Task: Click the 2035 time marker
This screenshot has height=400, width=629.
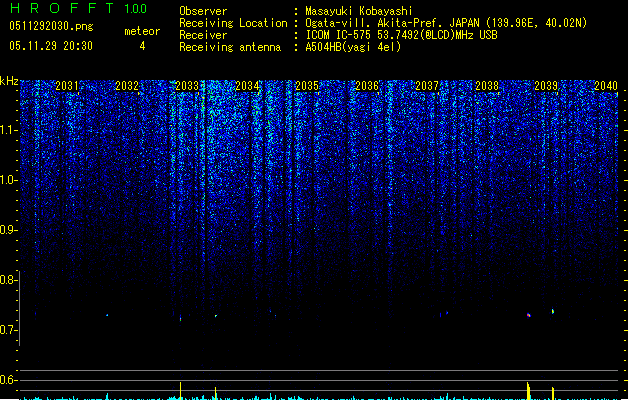Action: pyautogui.click(x=307, y=86)
